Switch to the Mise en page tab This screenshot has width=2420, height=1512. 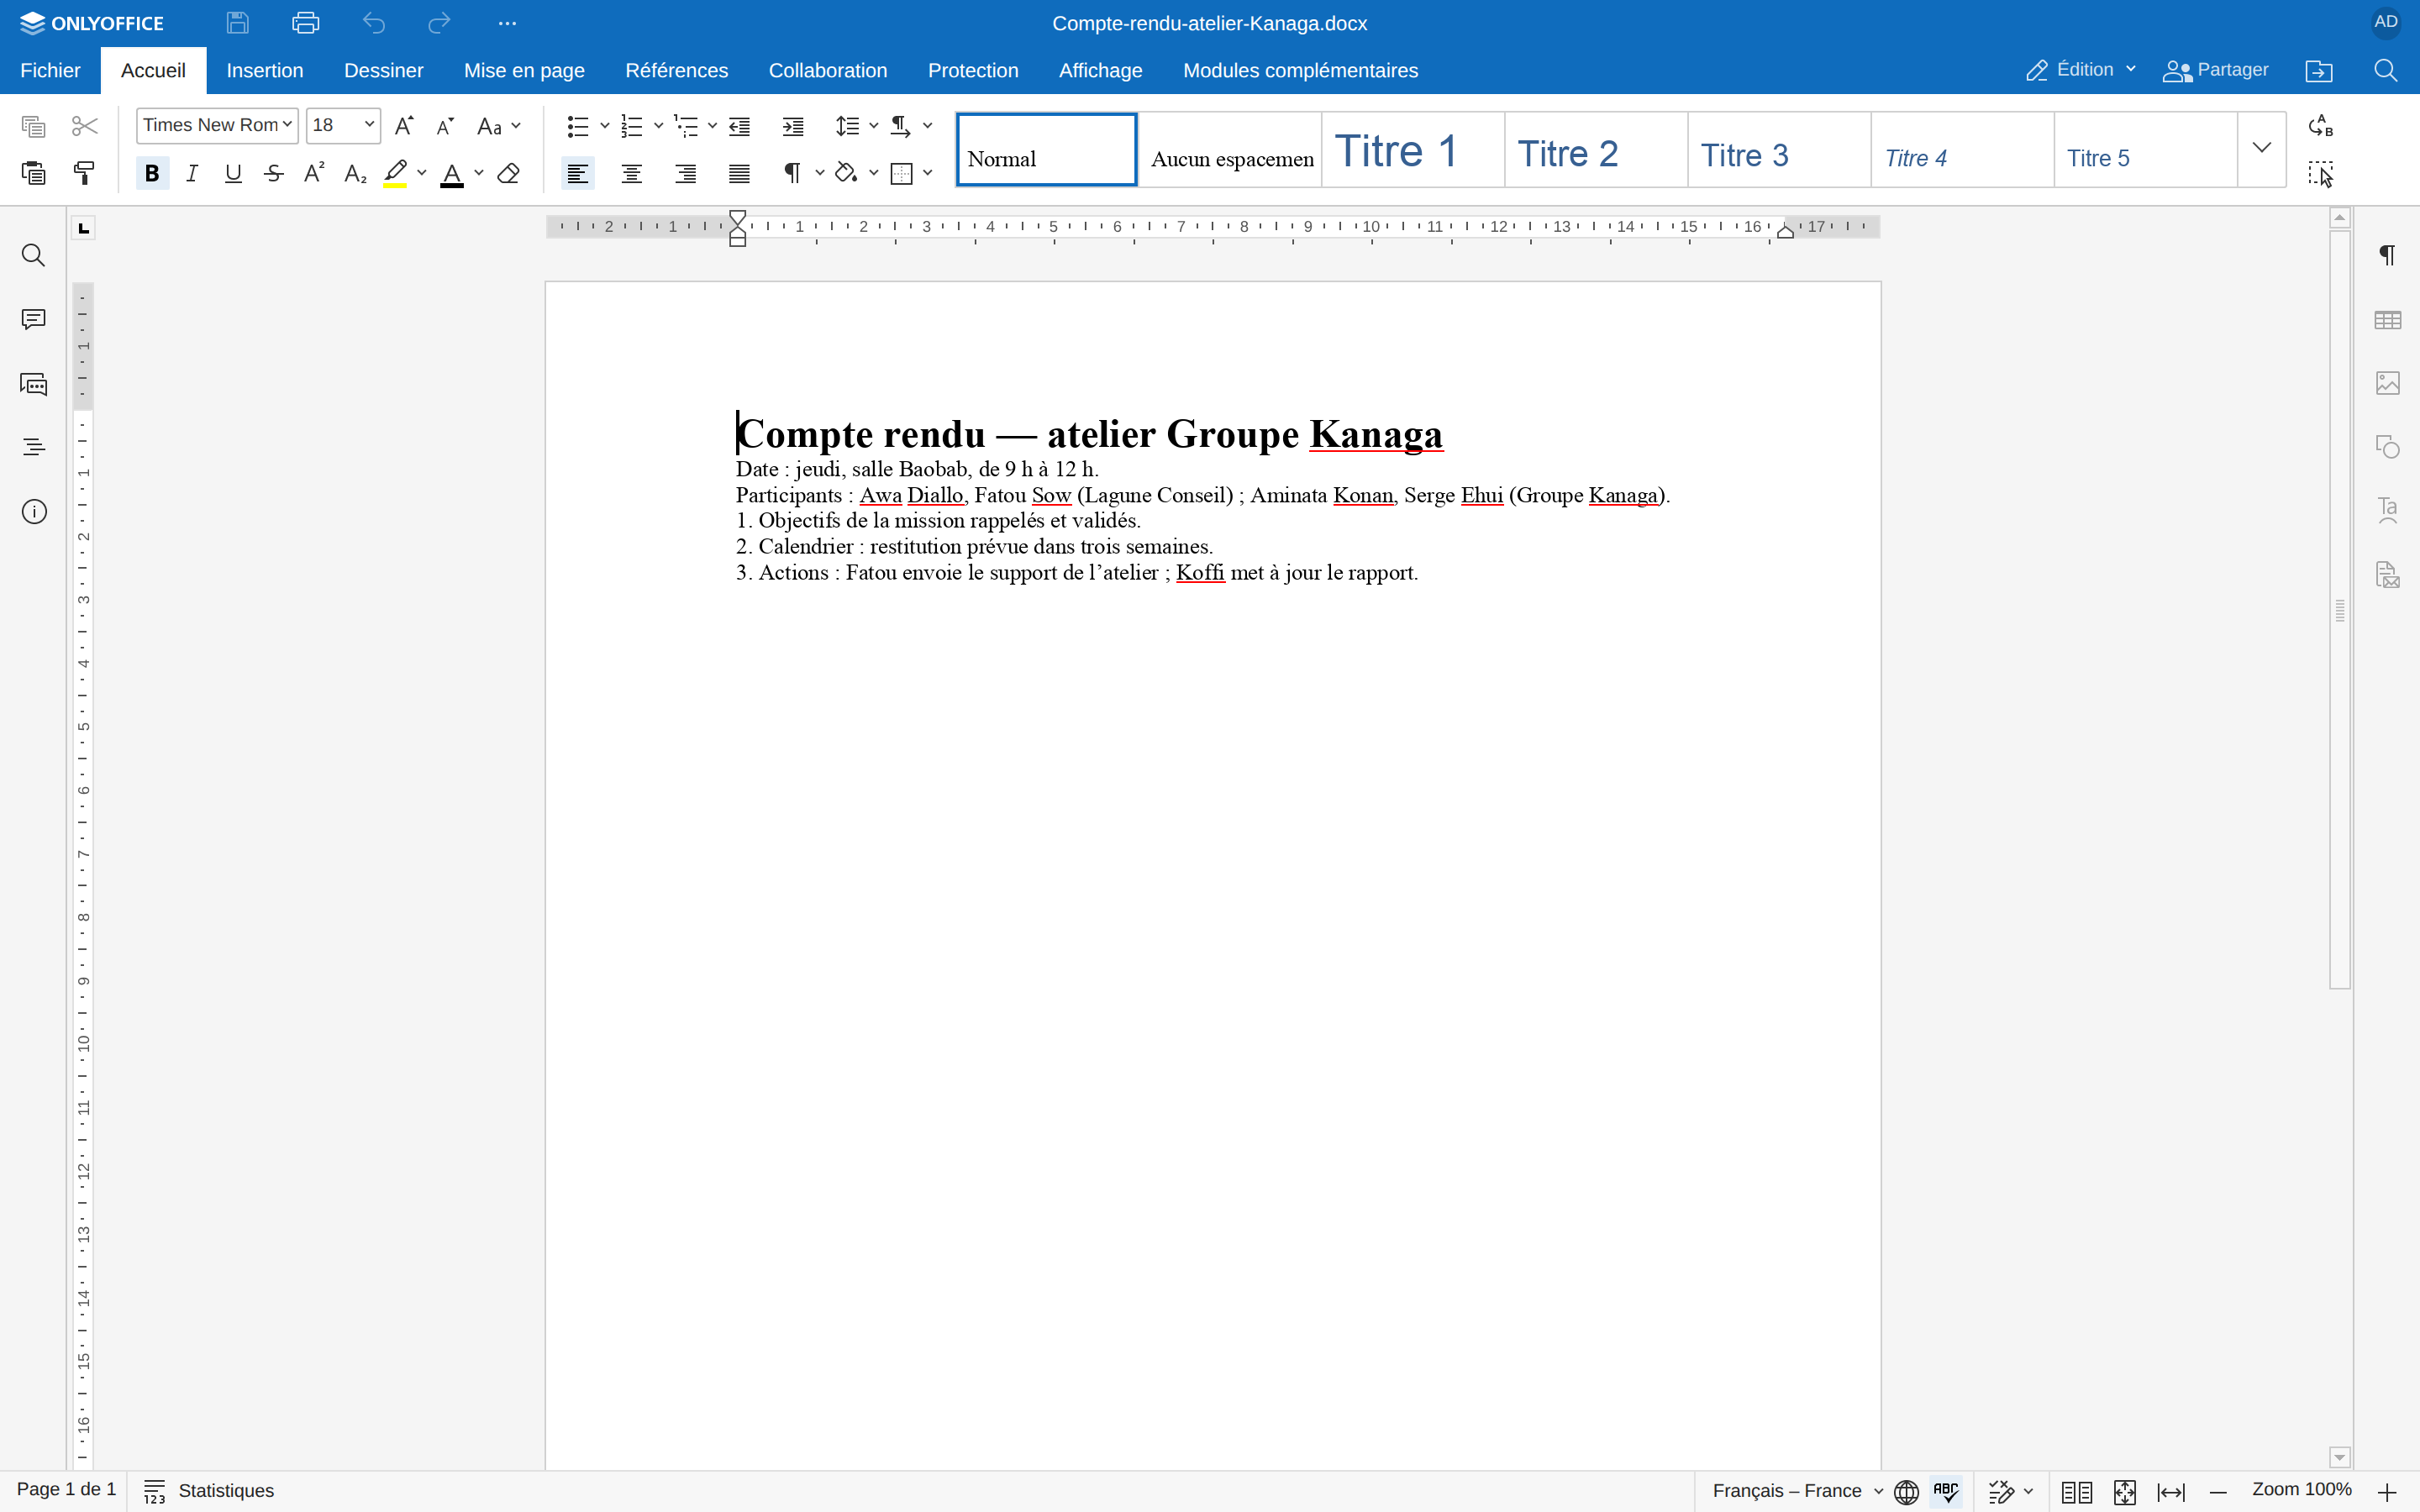tap(524, 71)
